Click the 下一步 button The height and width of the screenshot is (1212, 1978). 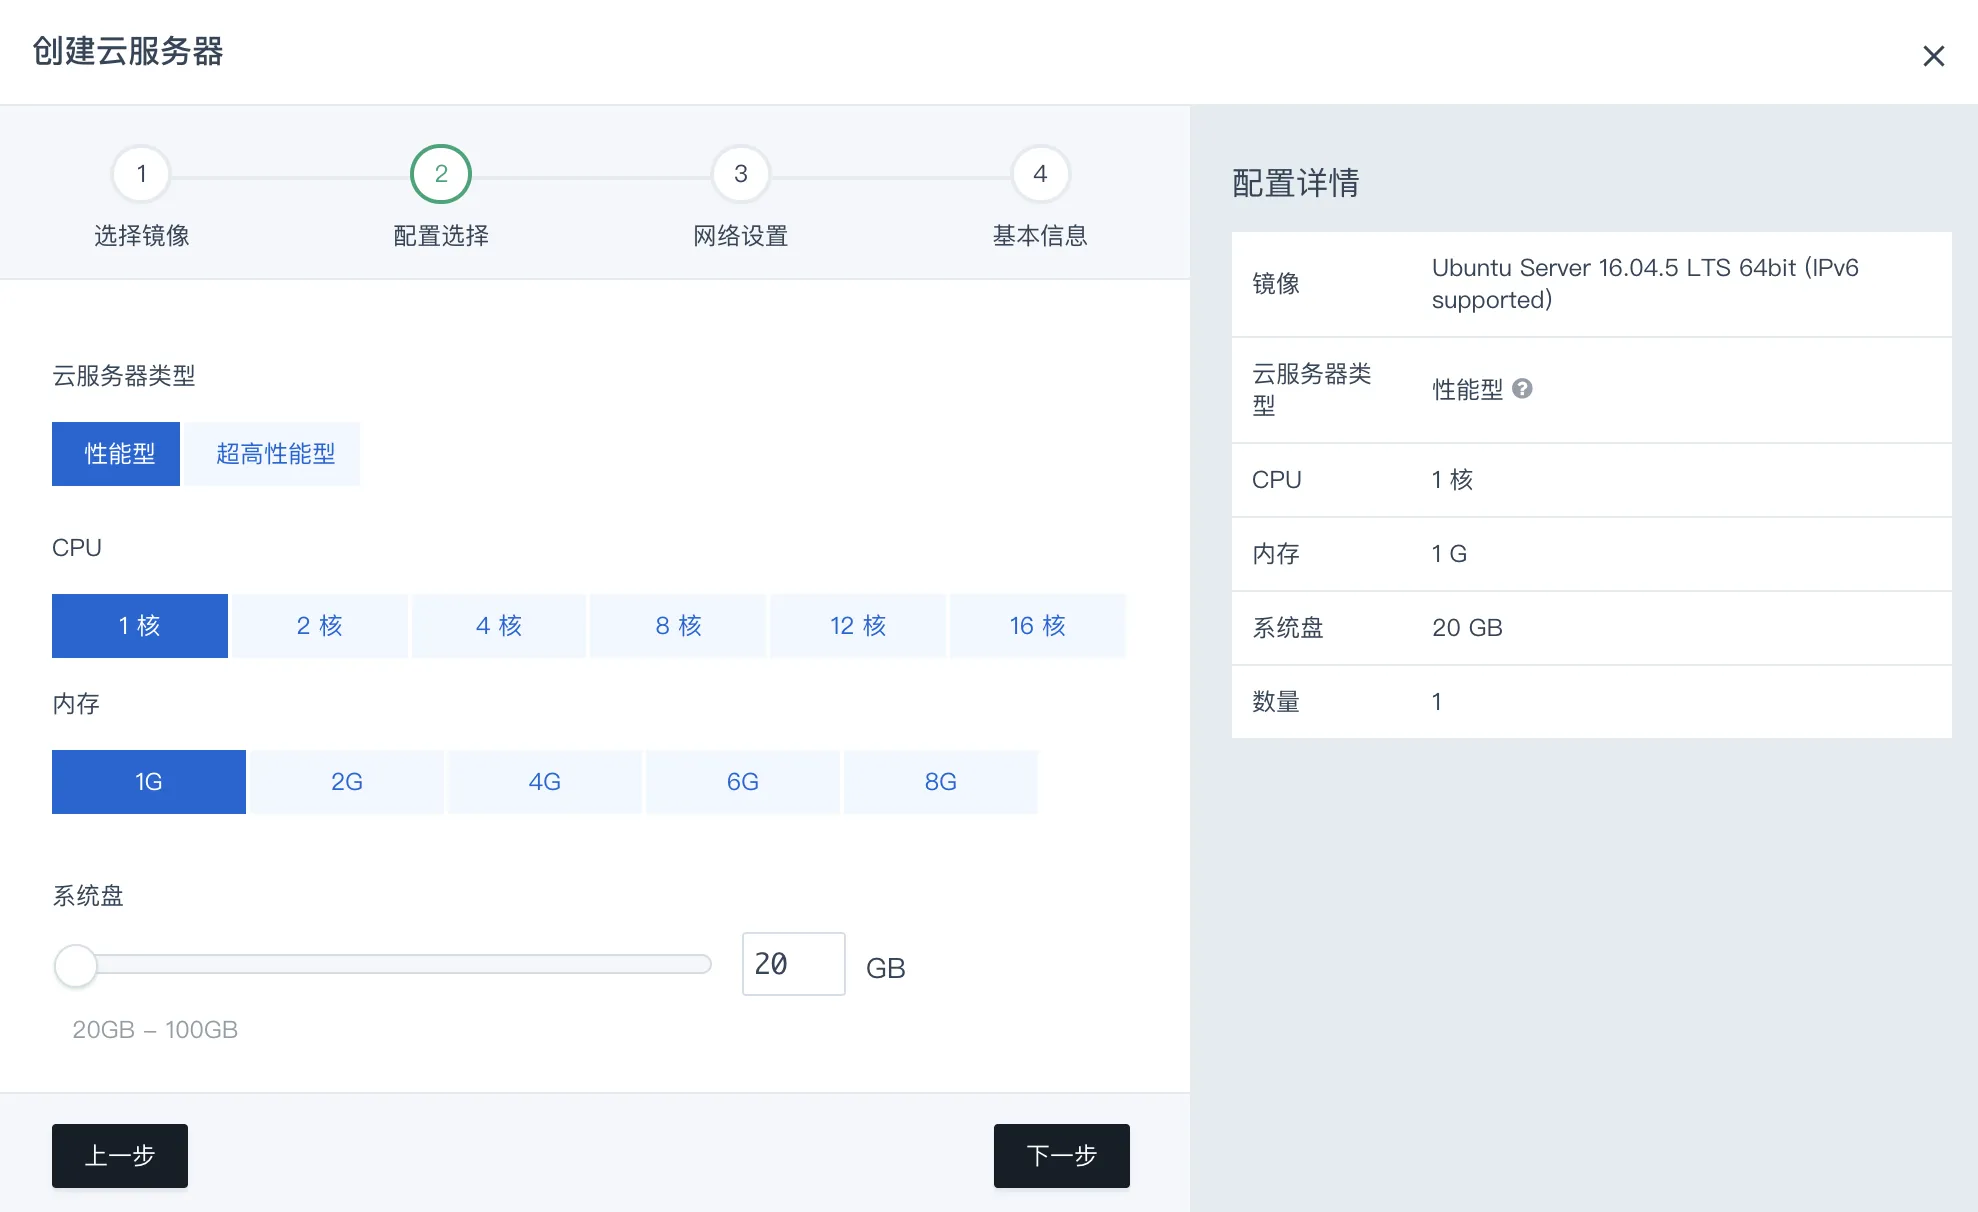point(1061,1155)
